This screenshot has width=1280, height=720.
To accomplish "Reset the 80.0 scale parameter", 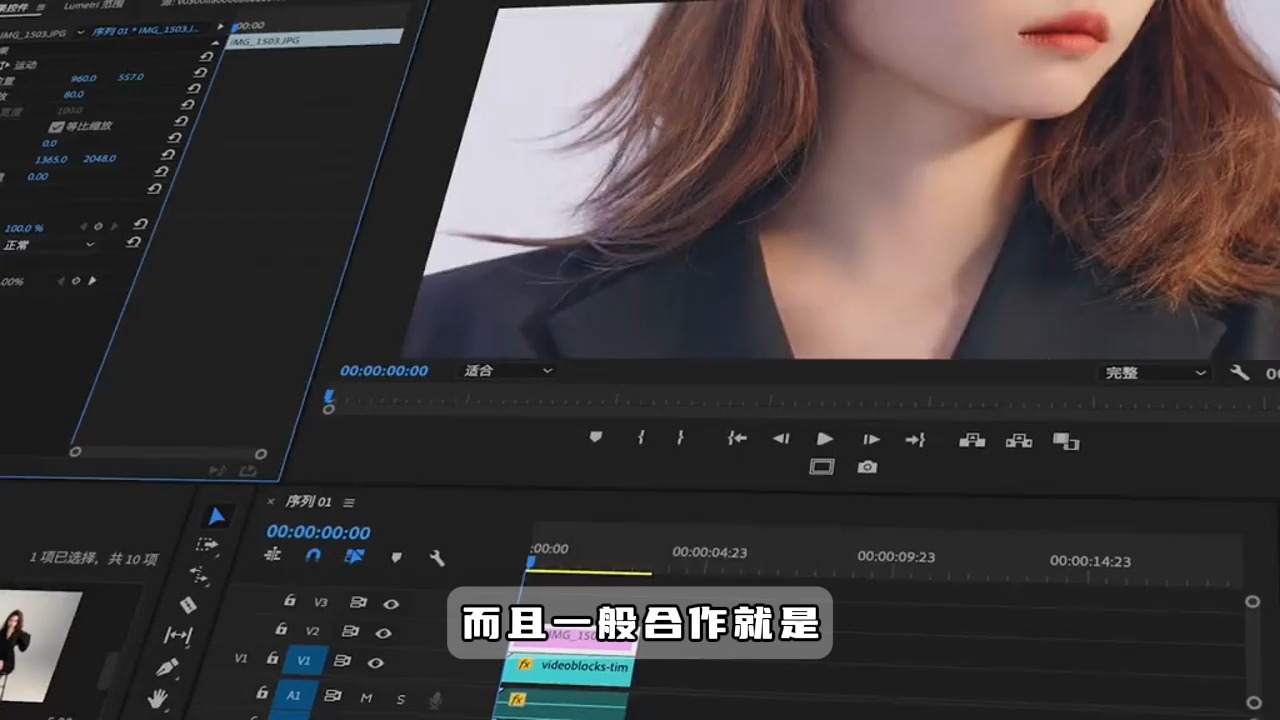I will point(193,89).
